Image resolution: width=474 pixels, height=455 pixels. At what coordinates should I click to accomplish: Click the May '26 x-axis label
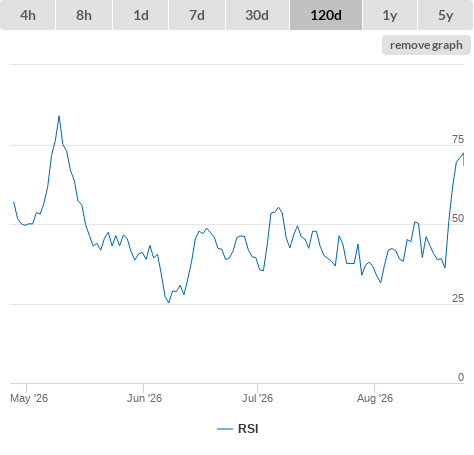click(29, 398)
